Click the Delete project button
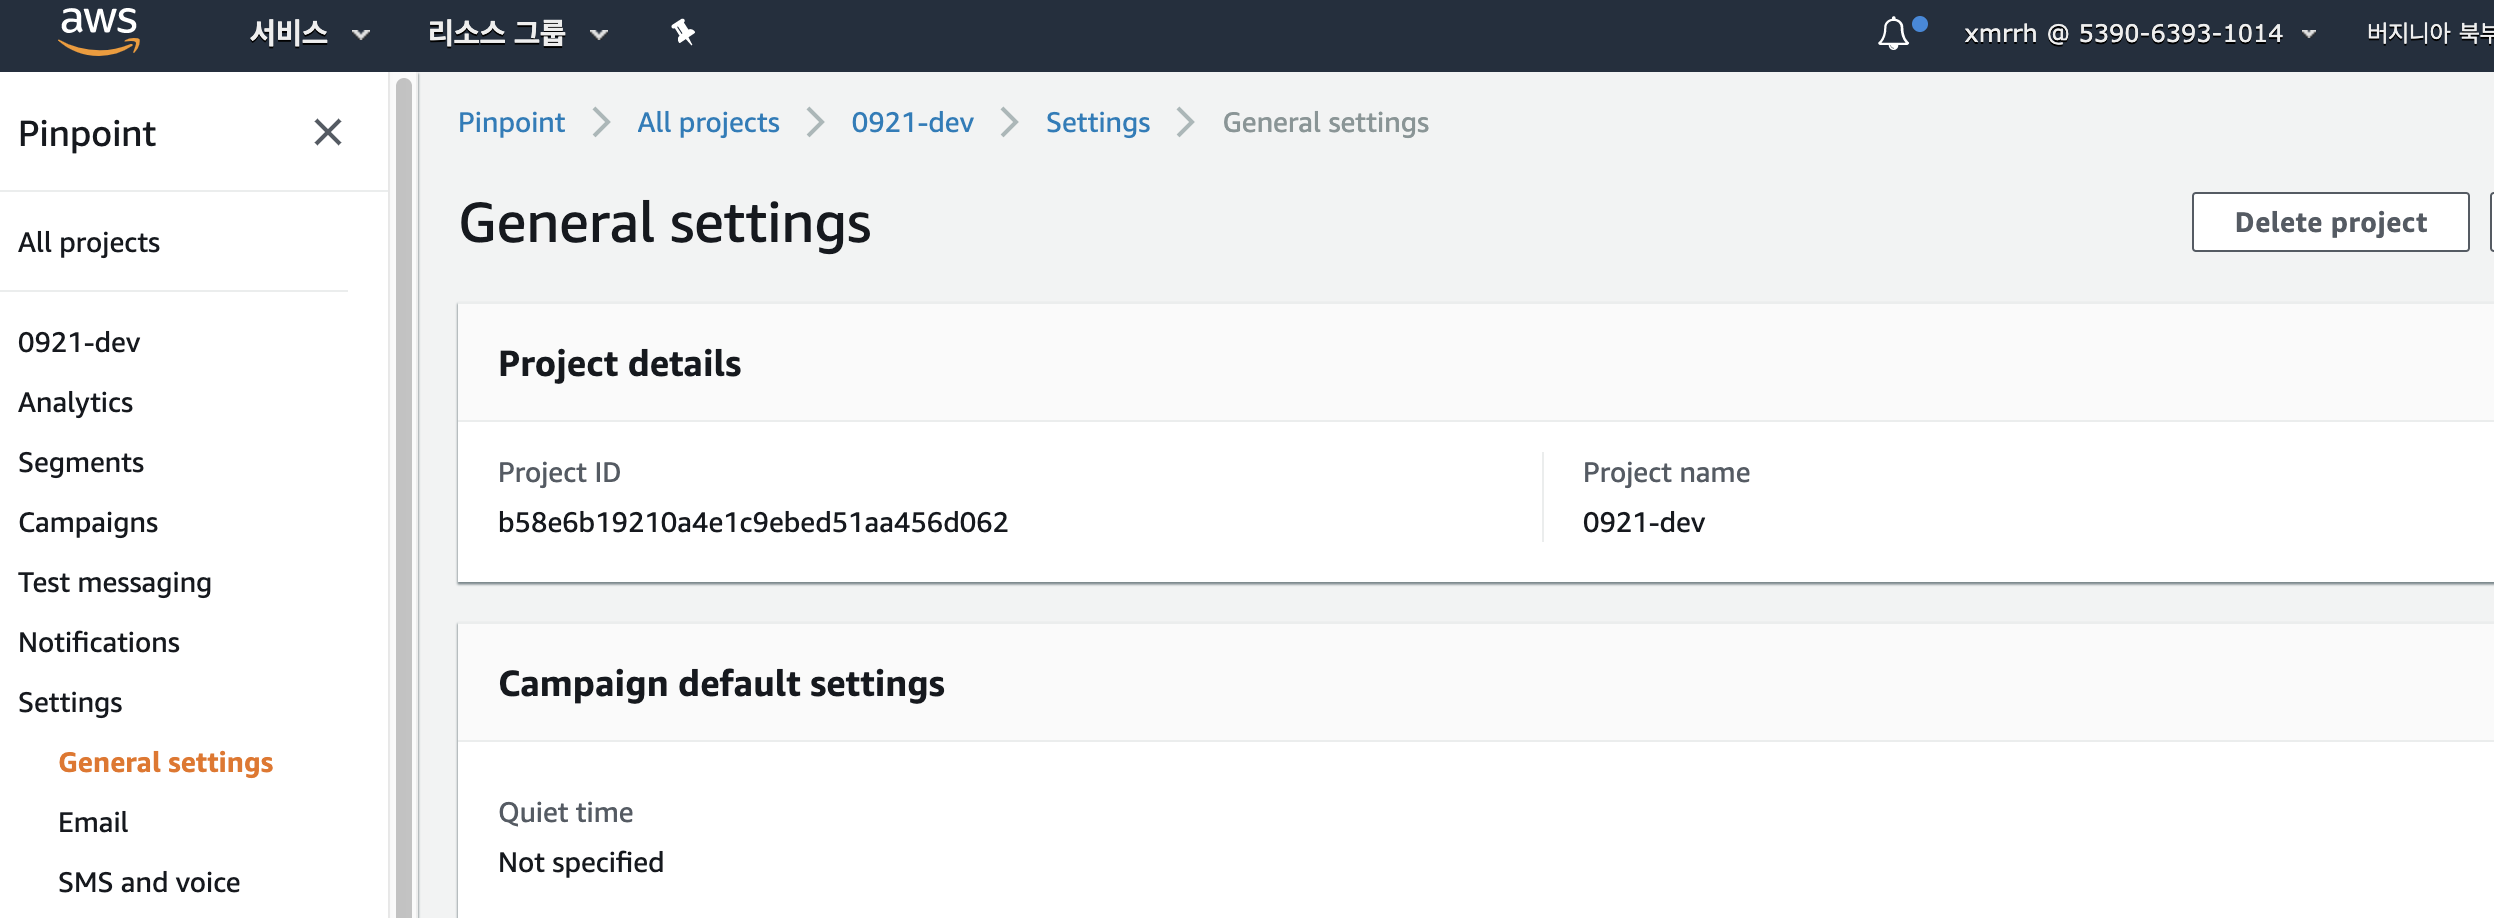Image resolution: width=2494 pixels, height=918 pixels. (x=2330, y=222)
